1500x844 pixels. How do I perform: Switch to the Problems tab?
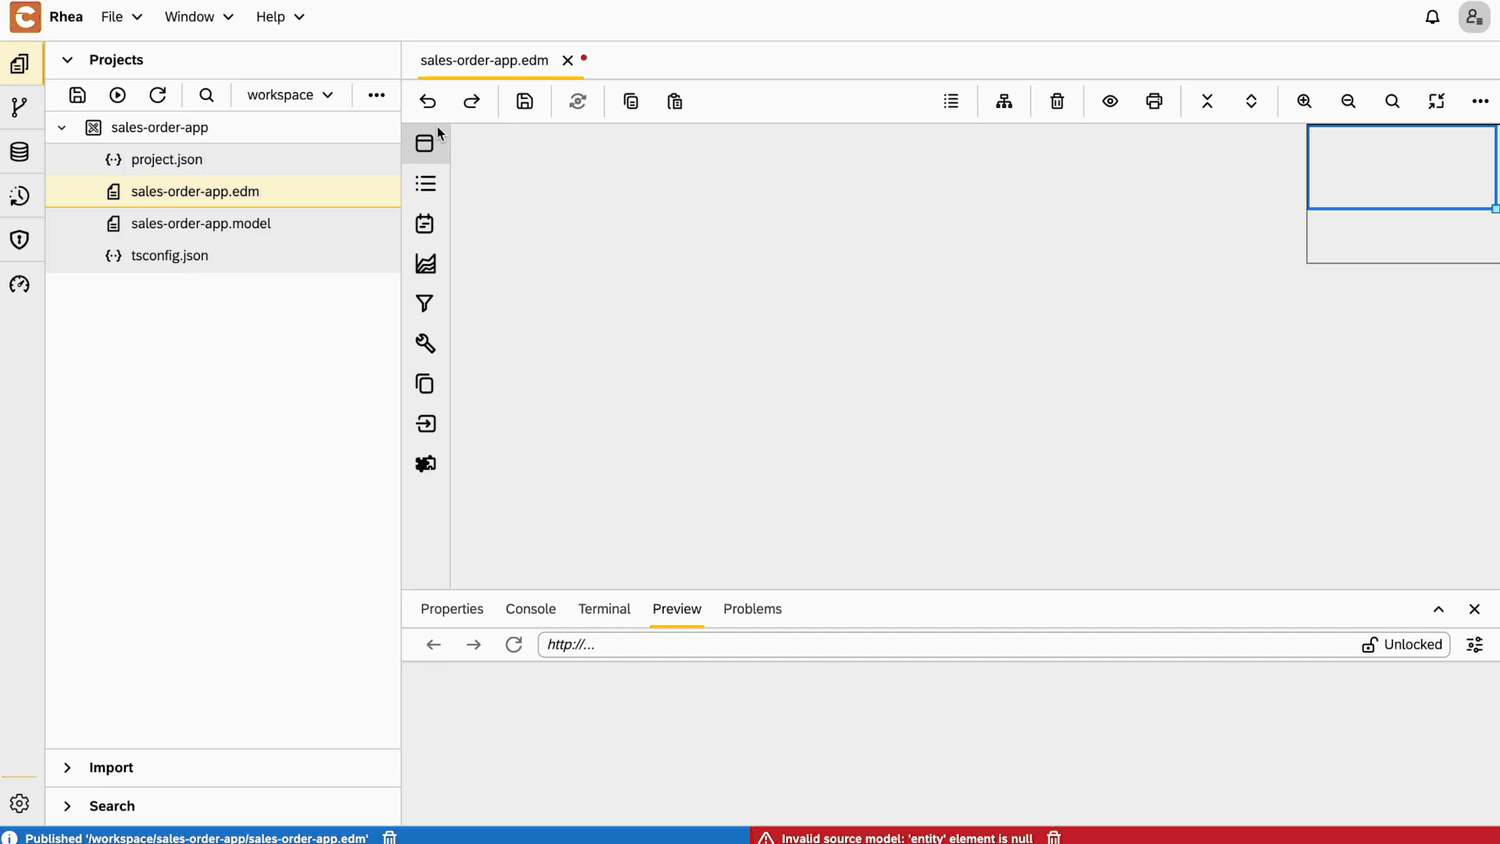click(753, 609)
